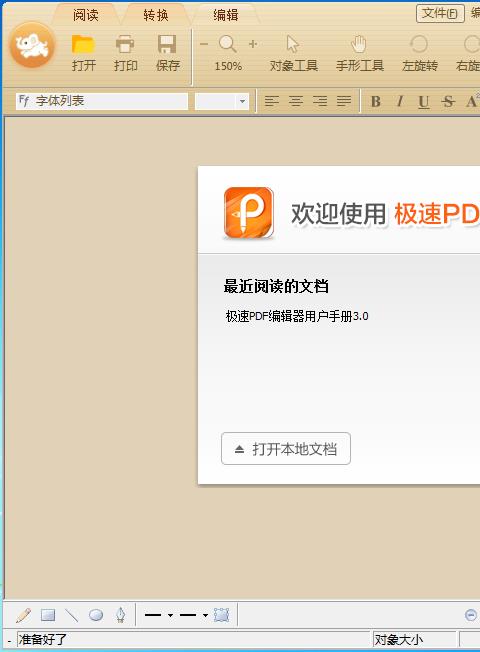Switch to the 转换 tab
Viewport: 480px width, 652px height.
click(156, 15)
